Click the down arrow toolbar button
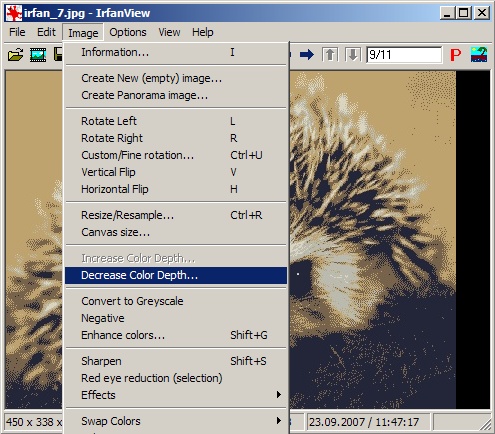This screenshot has height=434, width=495. click(353, 55)
